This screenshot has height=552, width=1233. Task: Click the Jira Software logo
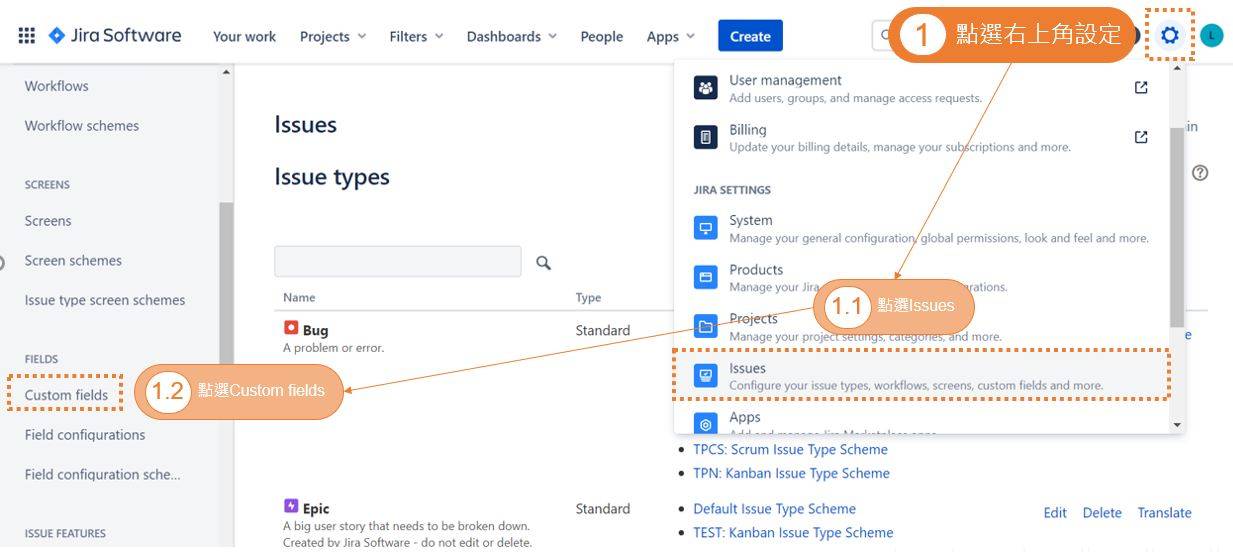115,36
